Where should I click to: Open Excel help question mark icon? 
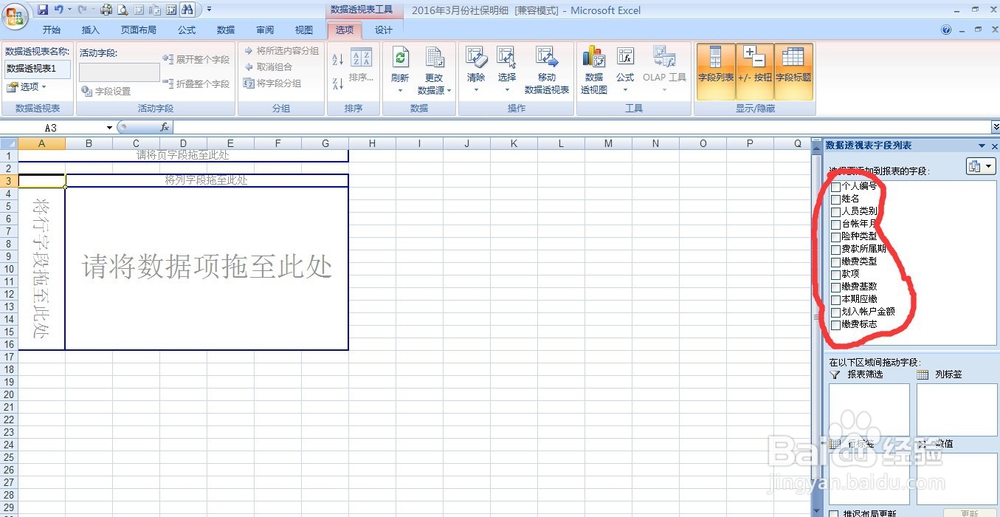point(946,30)
